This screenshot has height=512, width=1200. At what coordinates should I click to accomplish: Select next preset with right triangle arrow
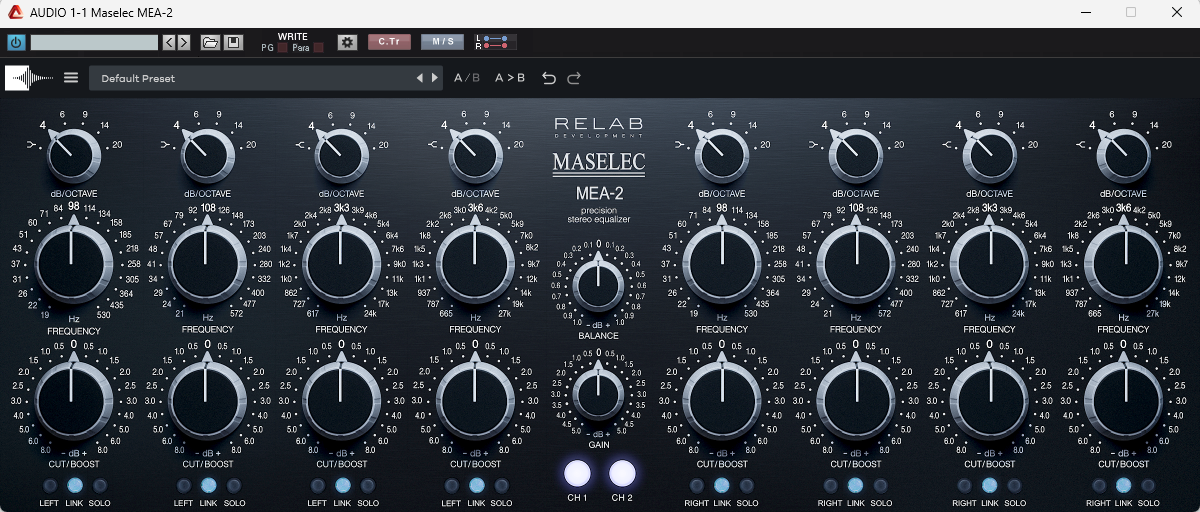click(435, 78)
